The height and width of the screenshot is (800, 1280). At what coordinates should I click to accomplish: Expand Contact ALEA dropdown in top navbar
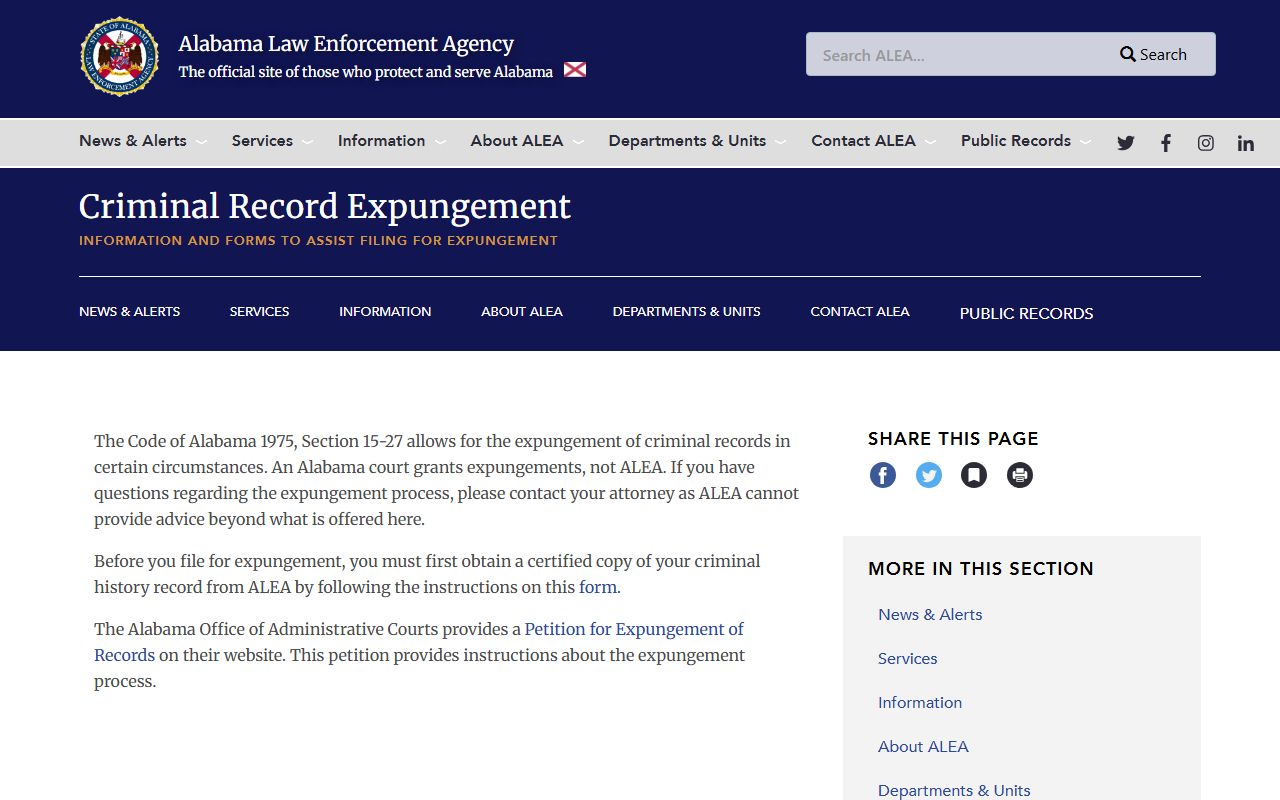tap(873, 141)
